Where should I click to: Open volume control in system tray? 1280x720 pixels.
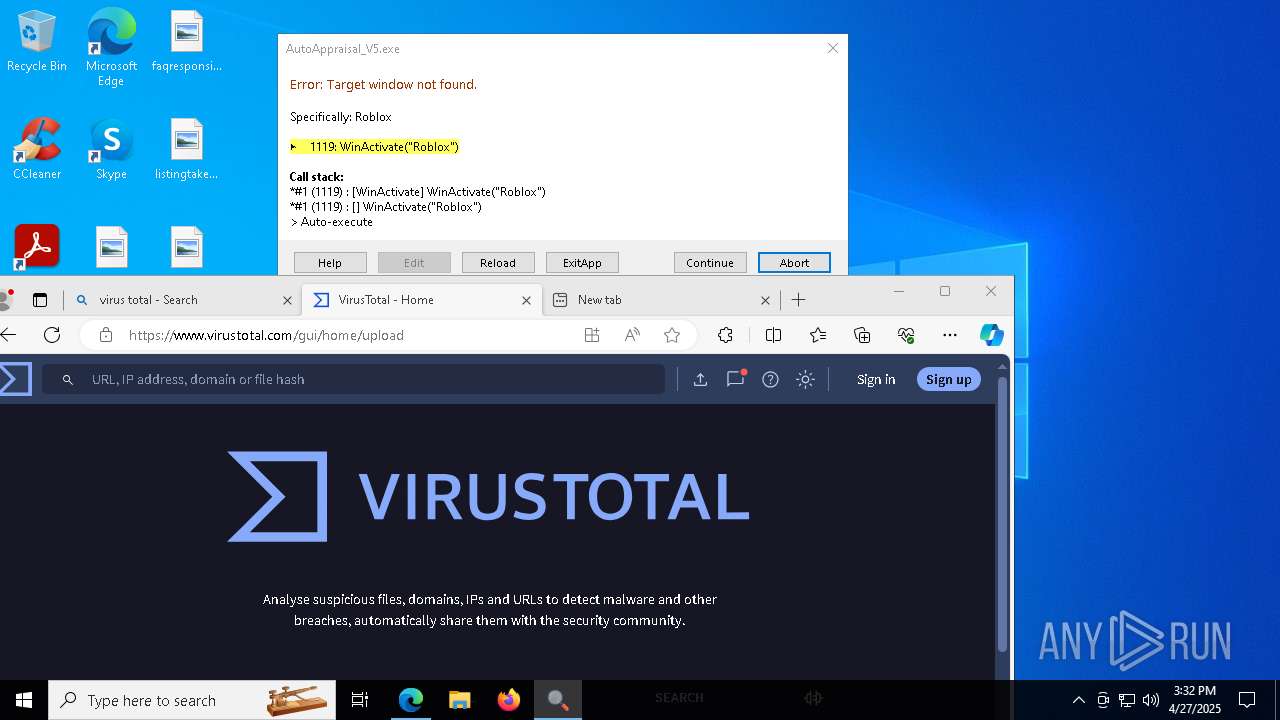coord(1150,700)
